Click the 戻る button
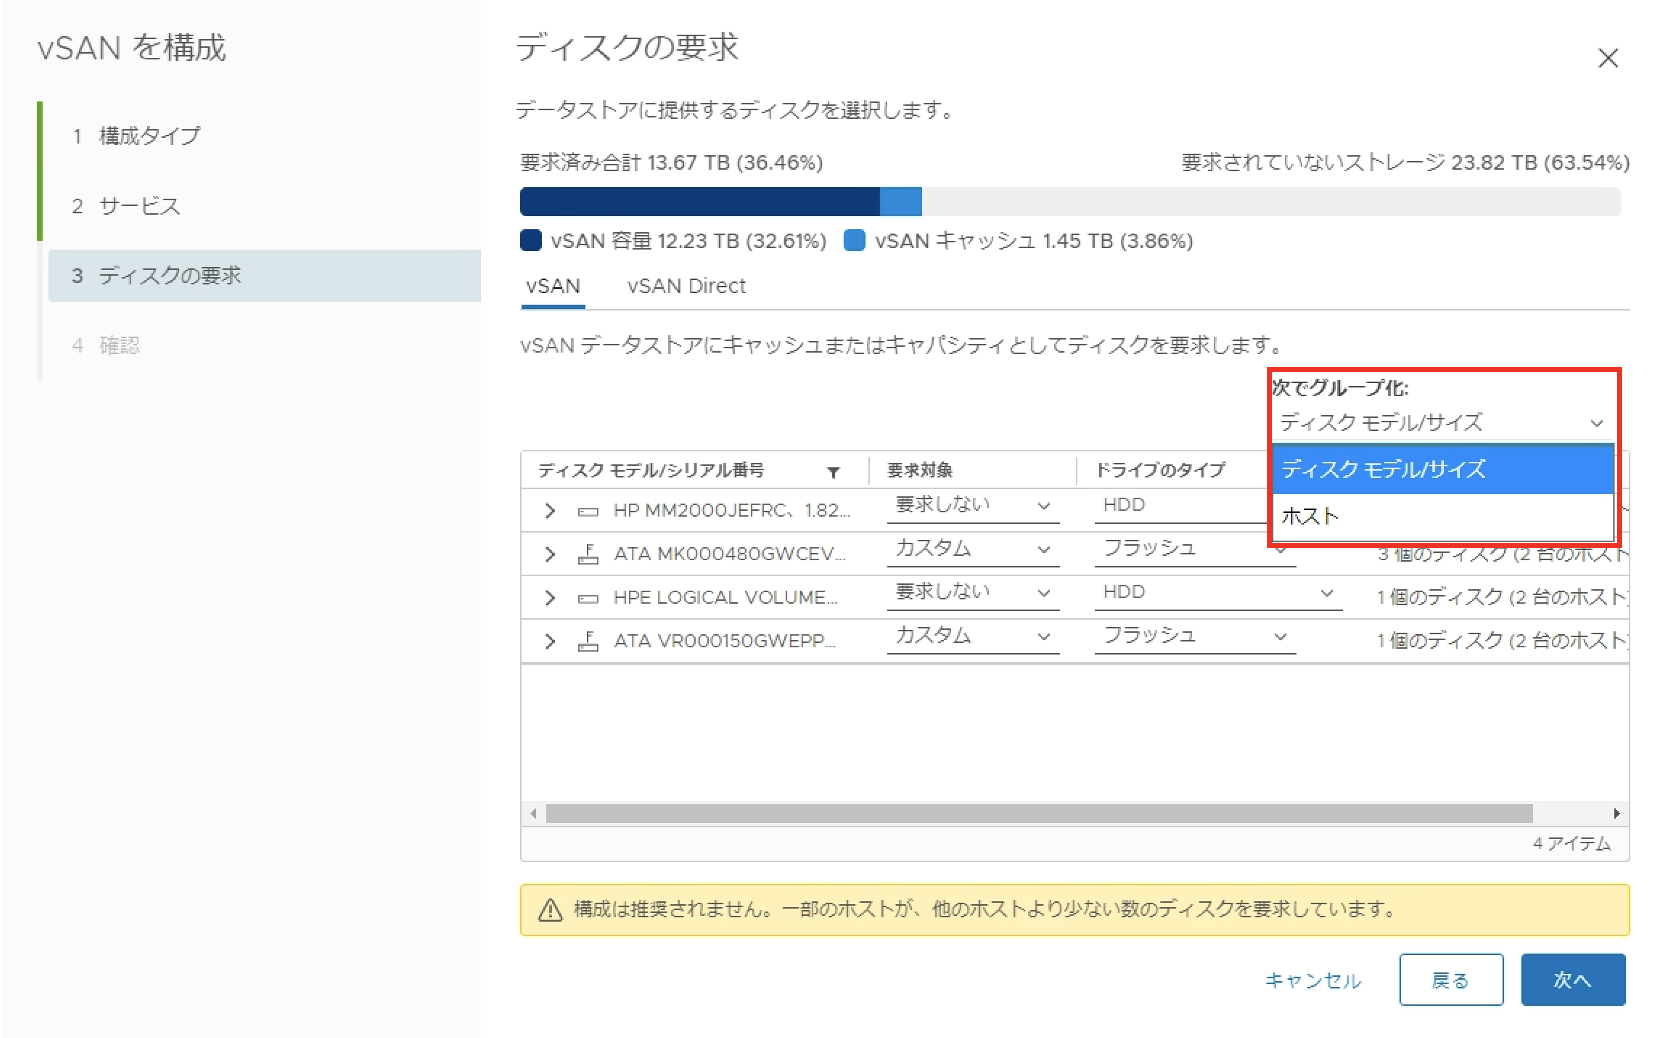The height and width of the screenshot is (1038, 1668). coord(1451,980)
